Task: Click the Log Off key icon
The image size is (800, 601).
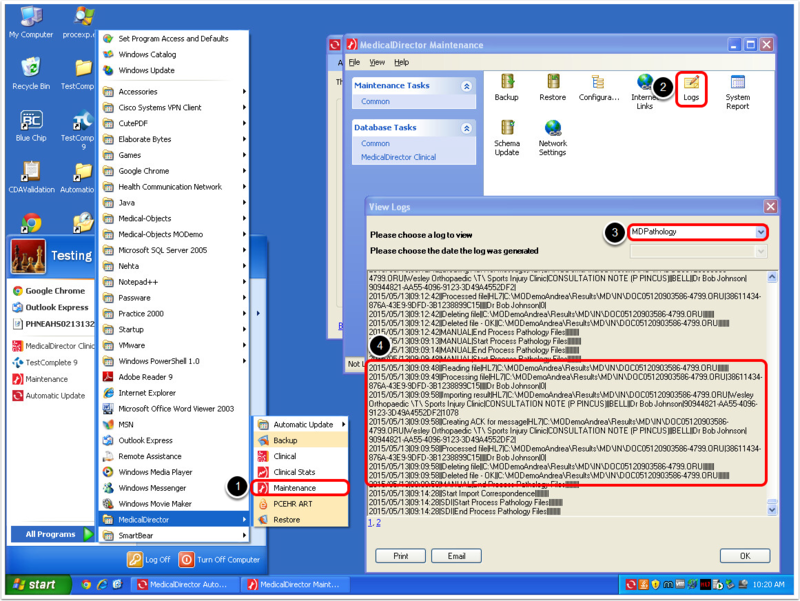Action: point(135,560)
